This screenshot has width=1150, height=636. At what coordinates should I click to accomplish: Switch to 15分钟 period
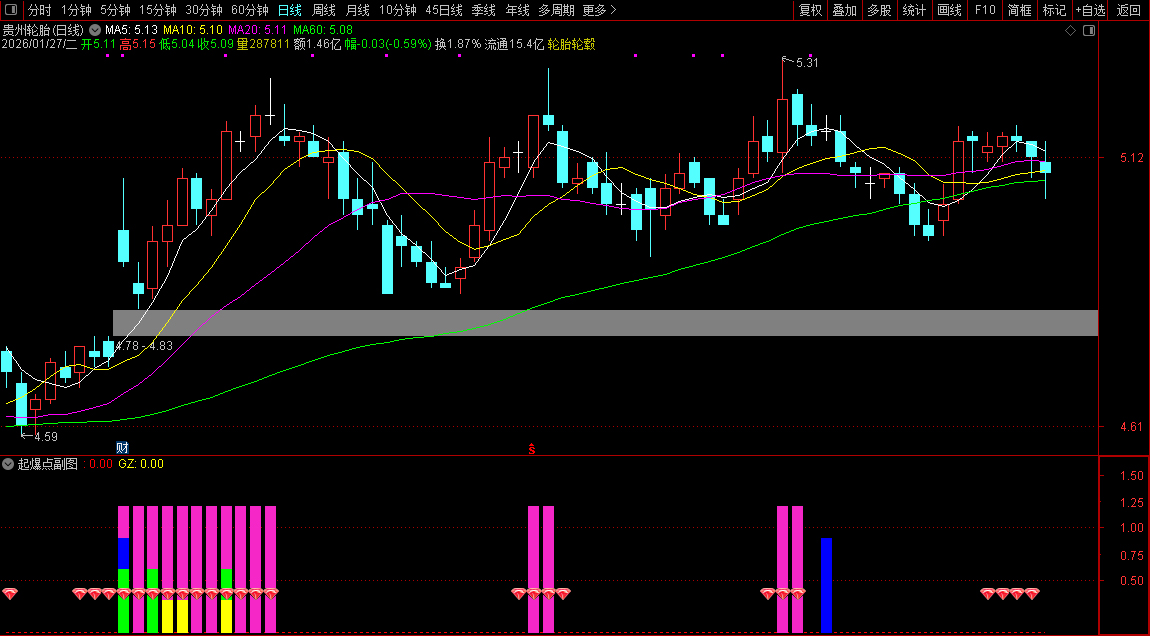coord(158,10)
